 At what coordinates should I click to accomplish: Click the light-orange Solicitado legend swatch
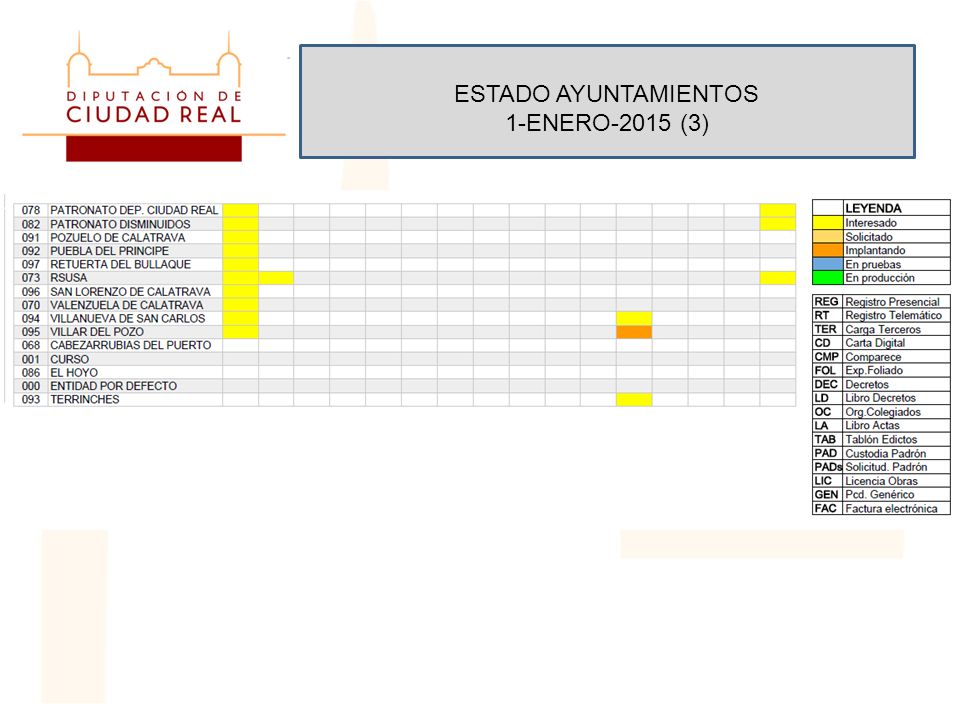click(828, 237)
